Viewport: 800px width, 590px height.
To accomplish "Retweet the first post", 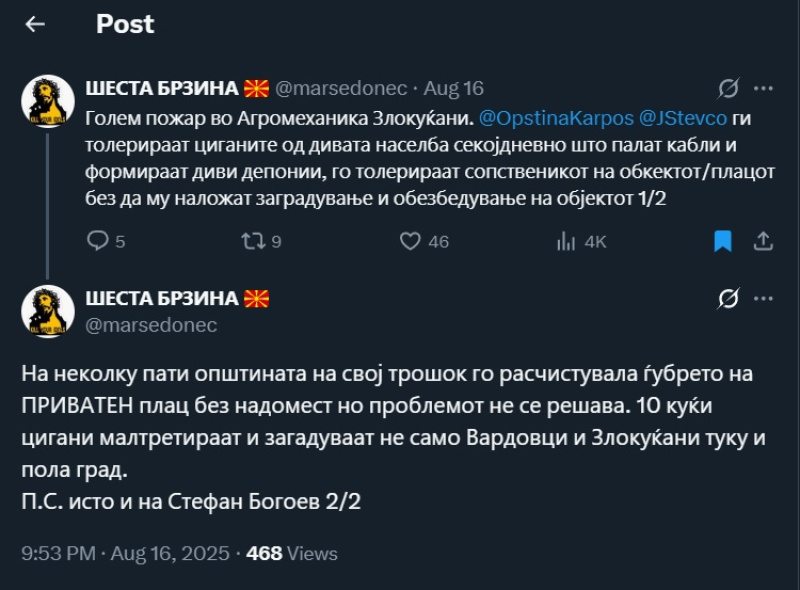I will coord(255,241).
